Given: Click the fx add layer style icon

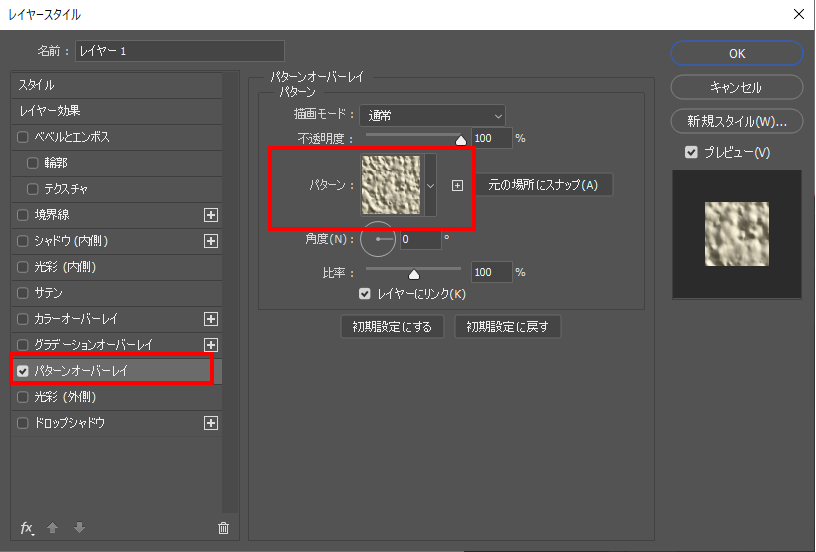Looking at the screenshot, I should point(27,528).
